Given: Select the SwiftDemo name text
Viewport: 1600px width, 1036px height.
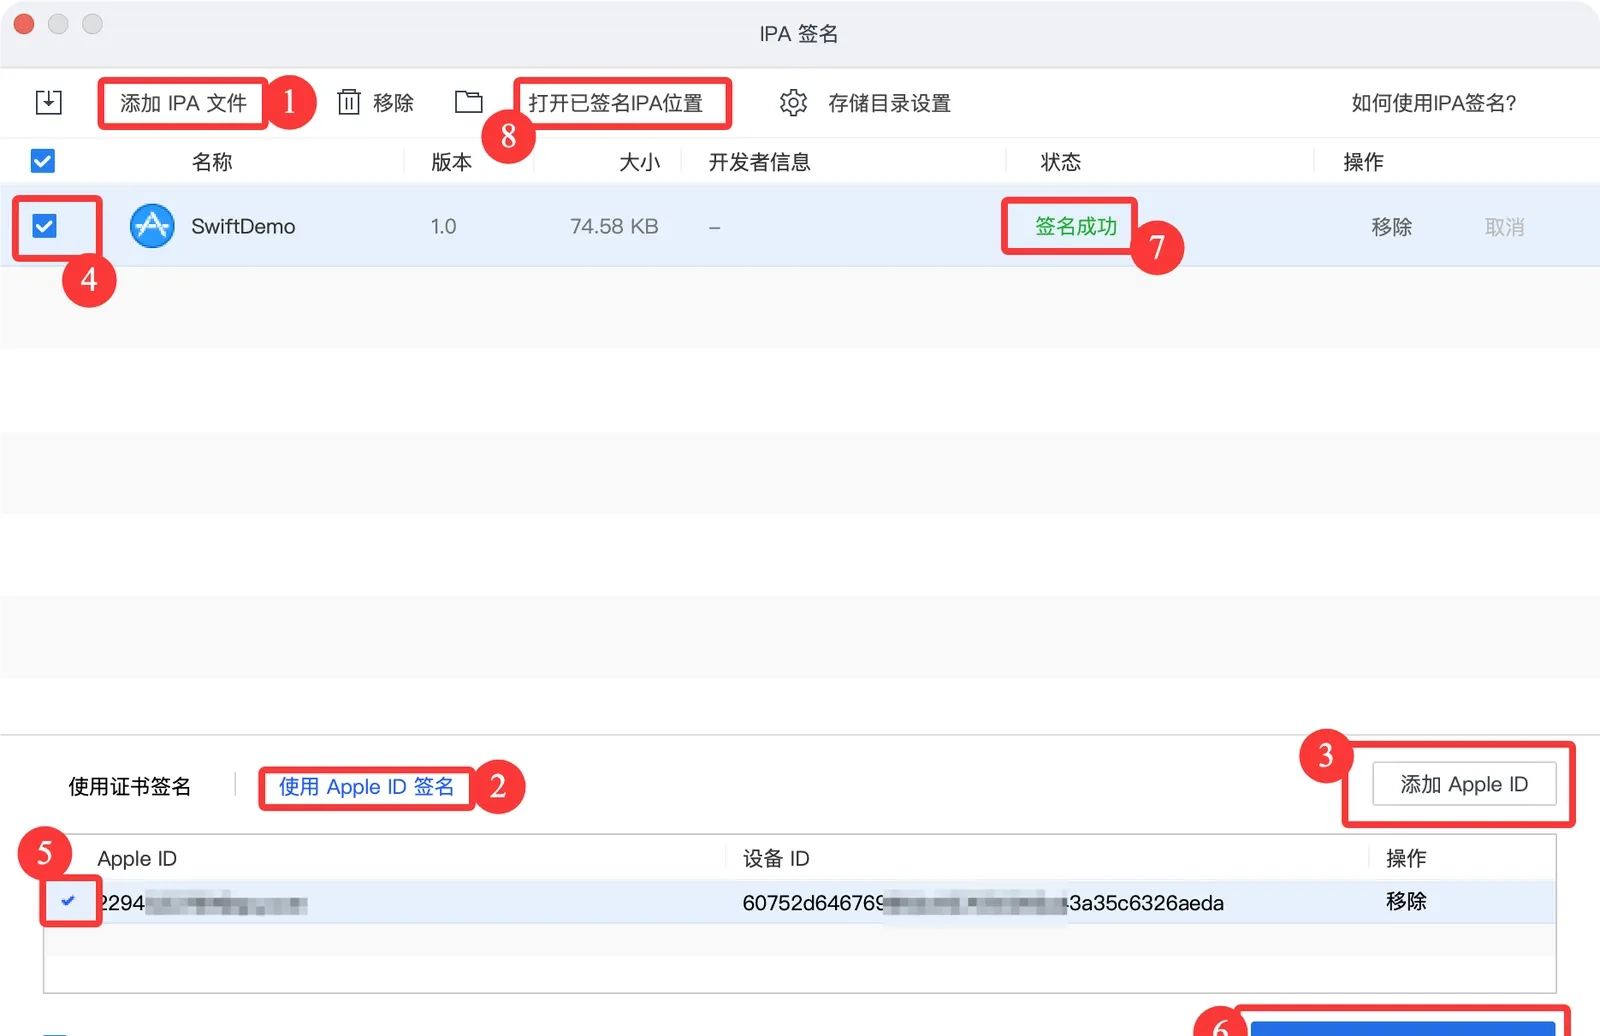Looking at the screenshot, I should tap(243, 226).
